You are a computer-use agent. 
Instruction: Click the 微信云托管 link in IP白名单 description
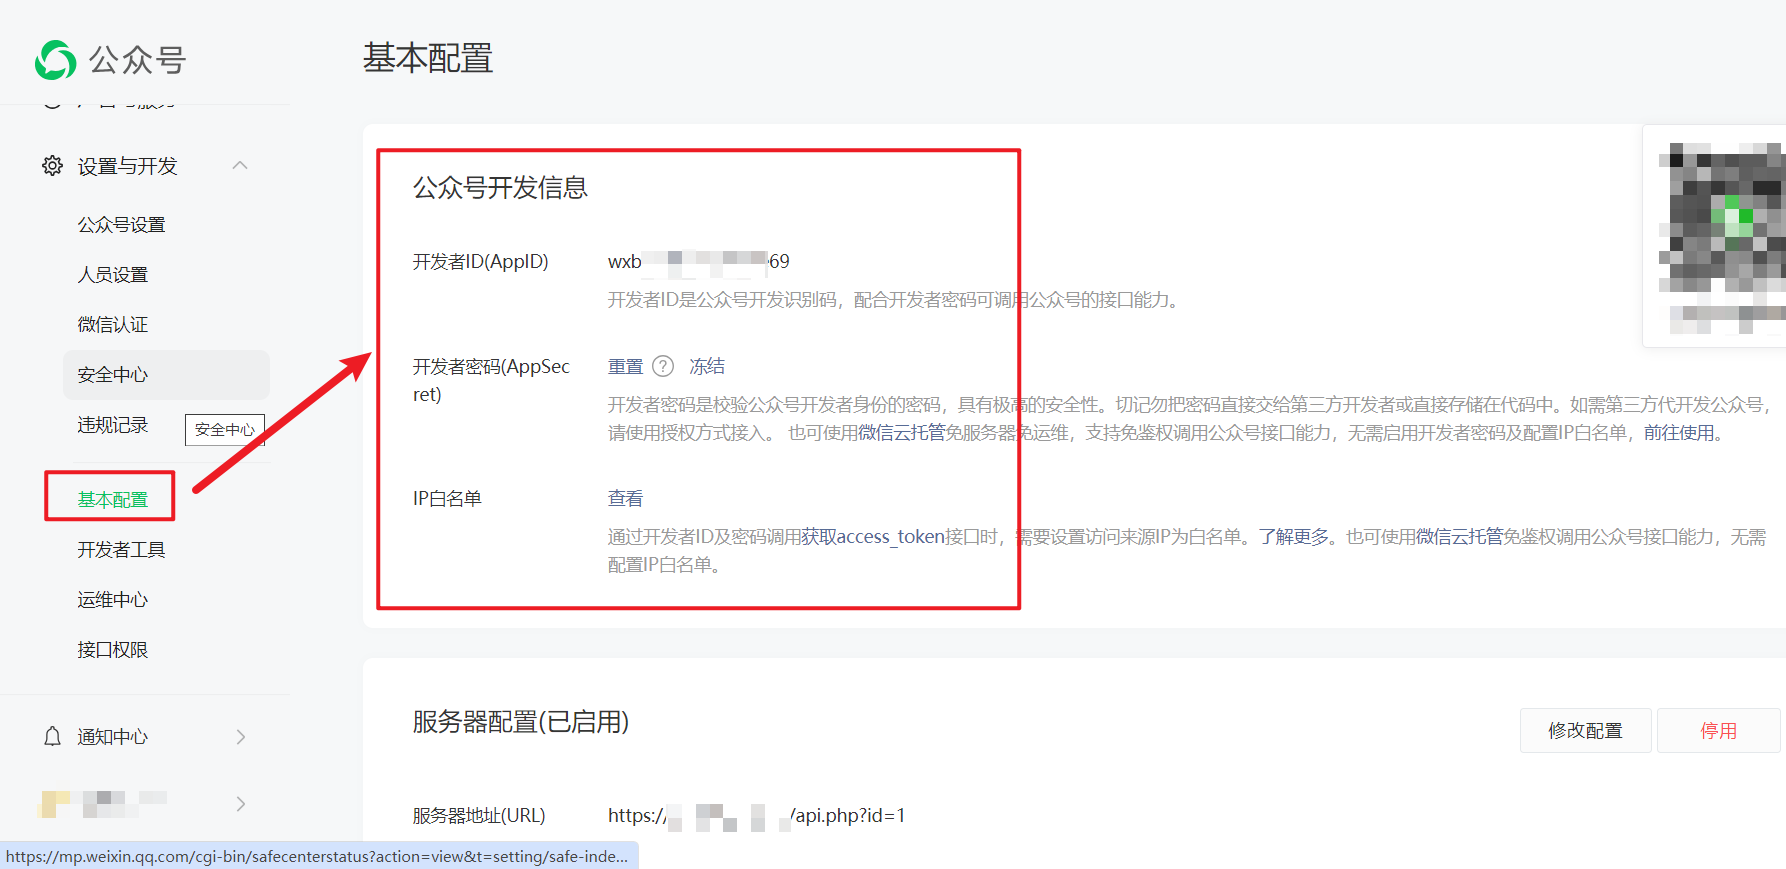click(1460, 537)
